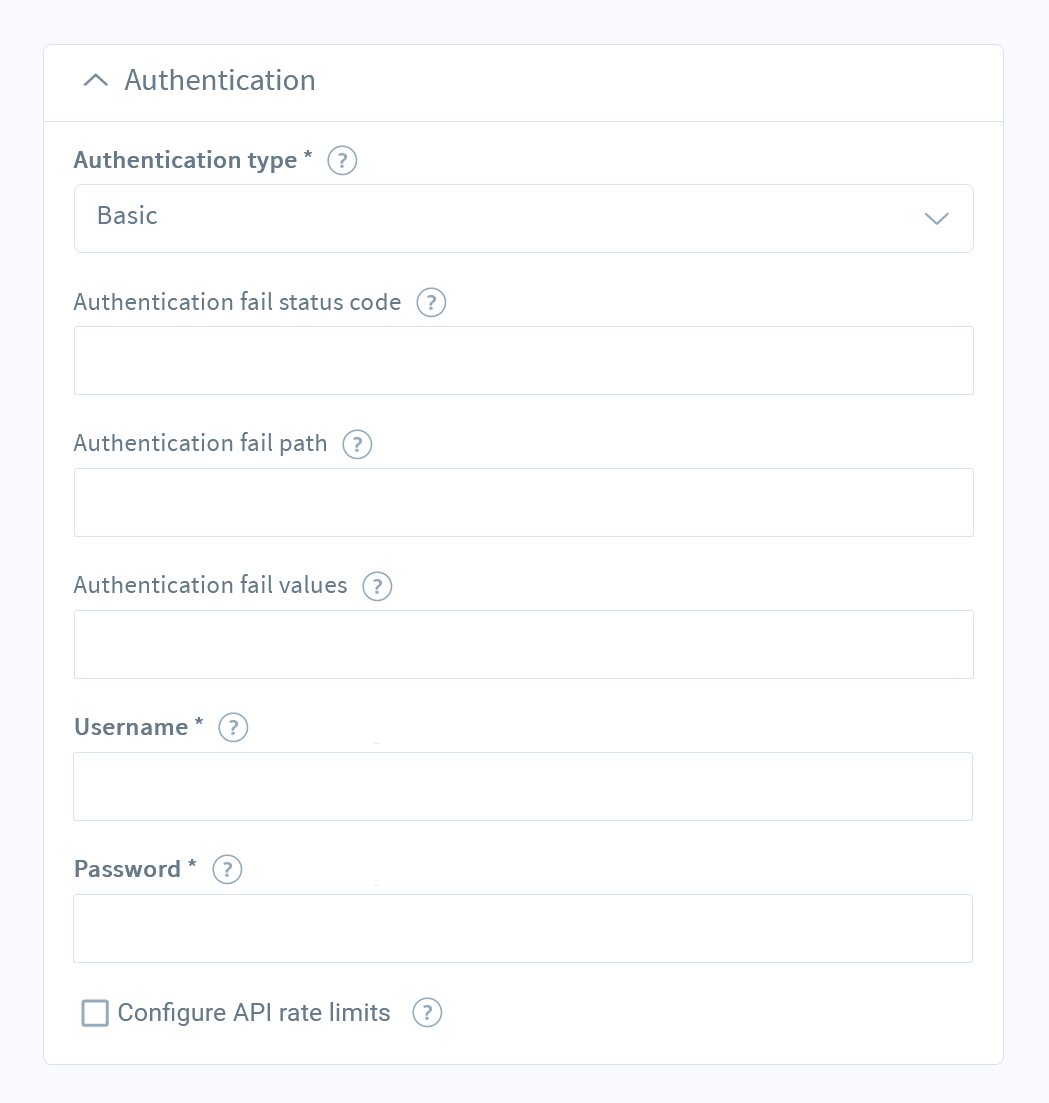The height and width of the screenshot is (1103, 1049).
Task: Click the Authentication section header
Action: point(220,80)
